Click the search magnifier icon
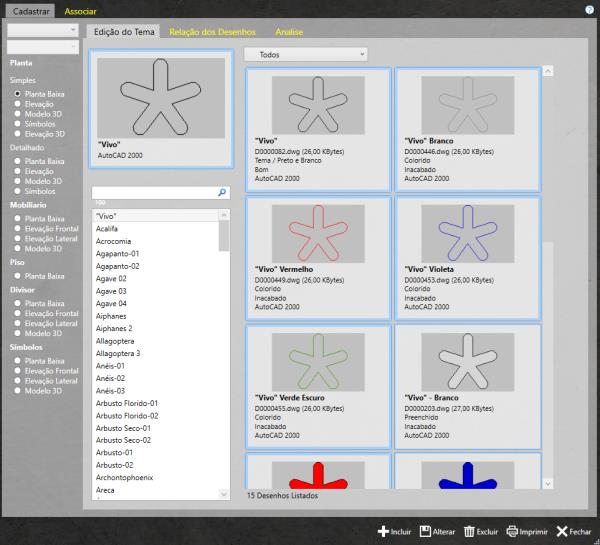Screen dimensions: 600x545 click(222, 192)
